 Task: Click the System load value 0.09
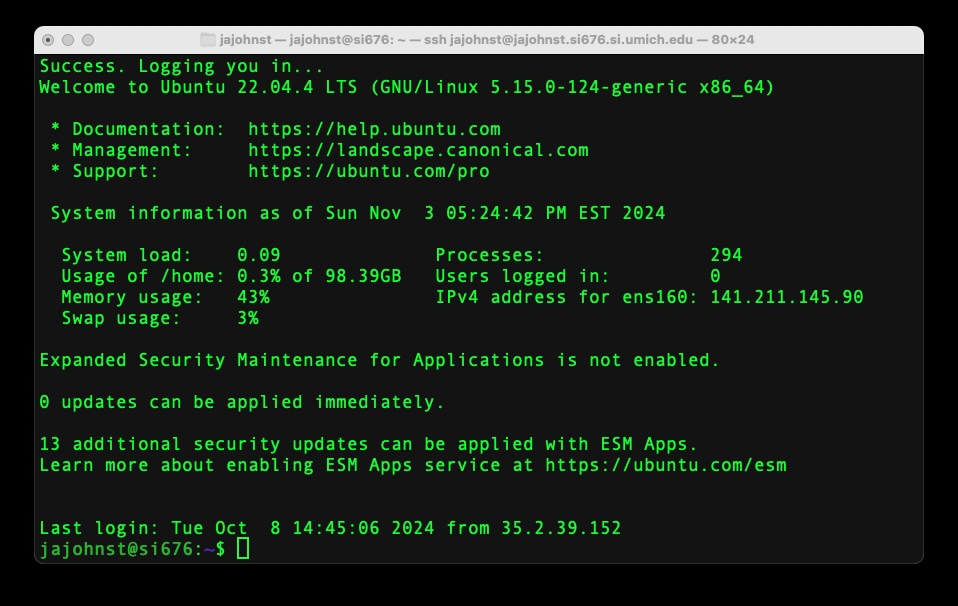259,255
